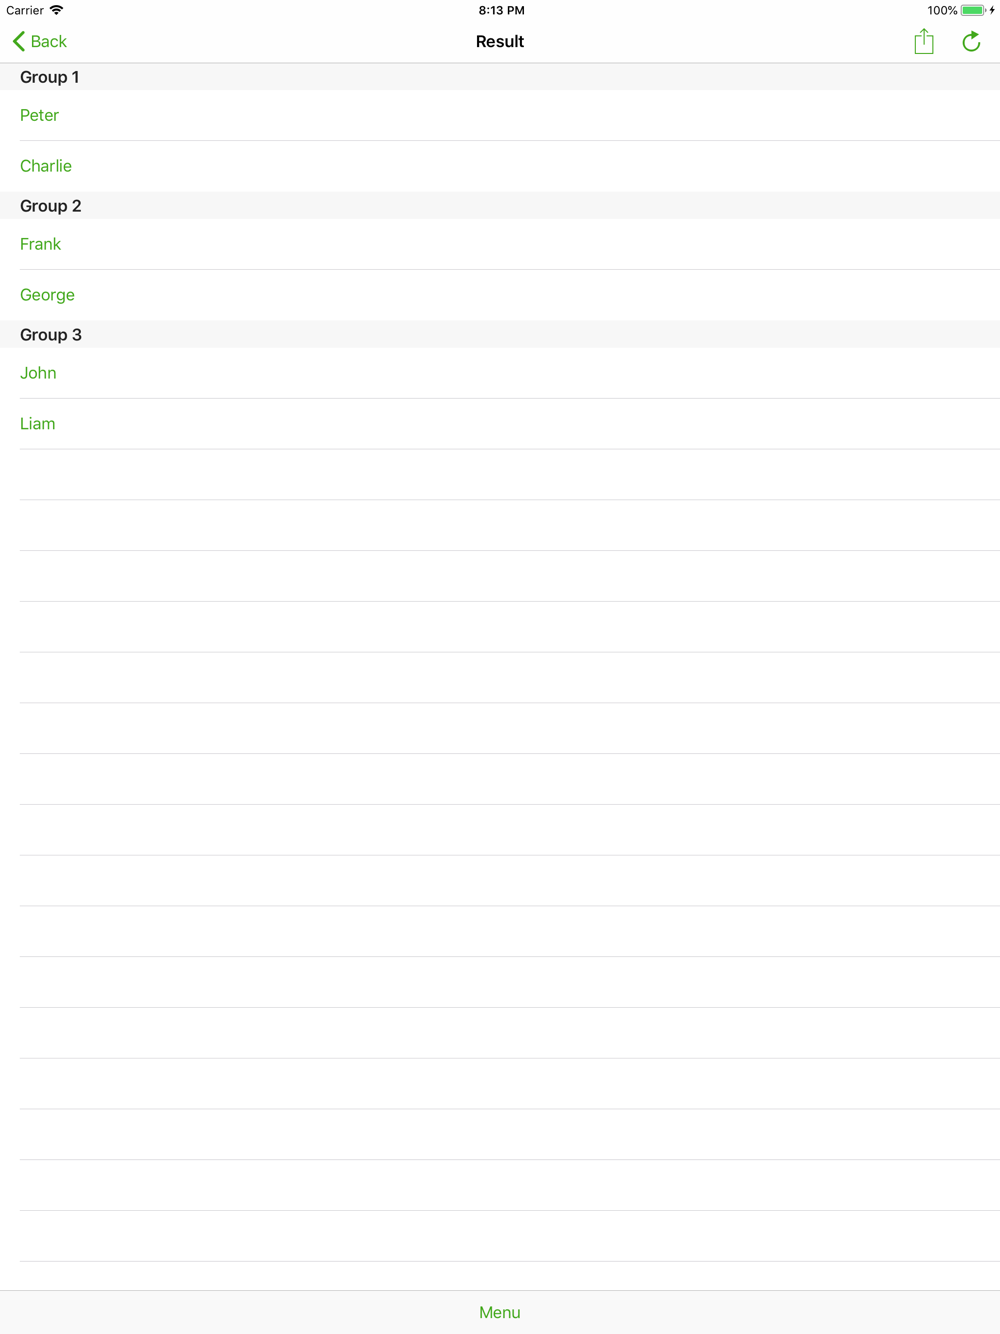Tap the back chevron arrow
Viewport: 1000px width, 1334px height.
18,41
